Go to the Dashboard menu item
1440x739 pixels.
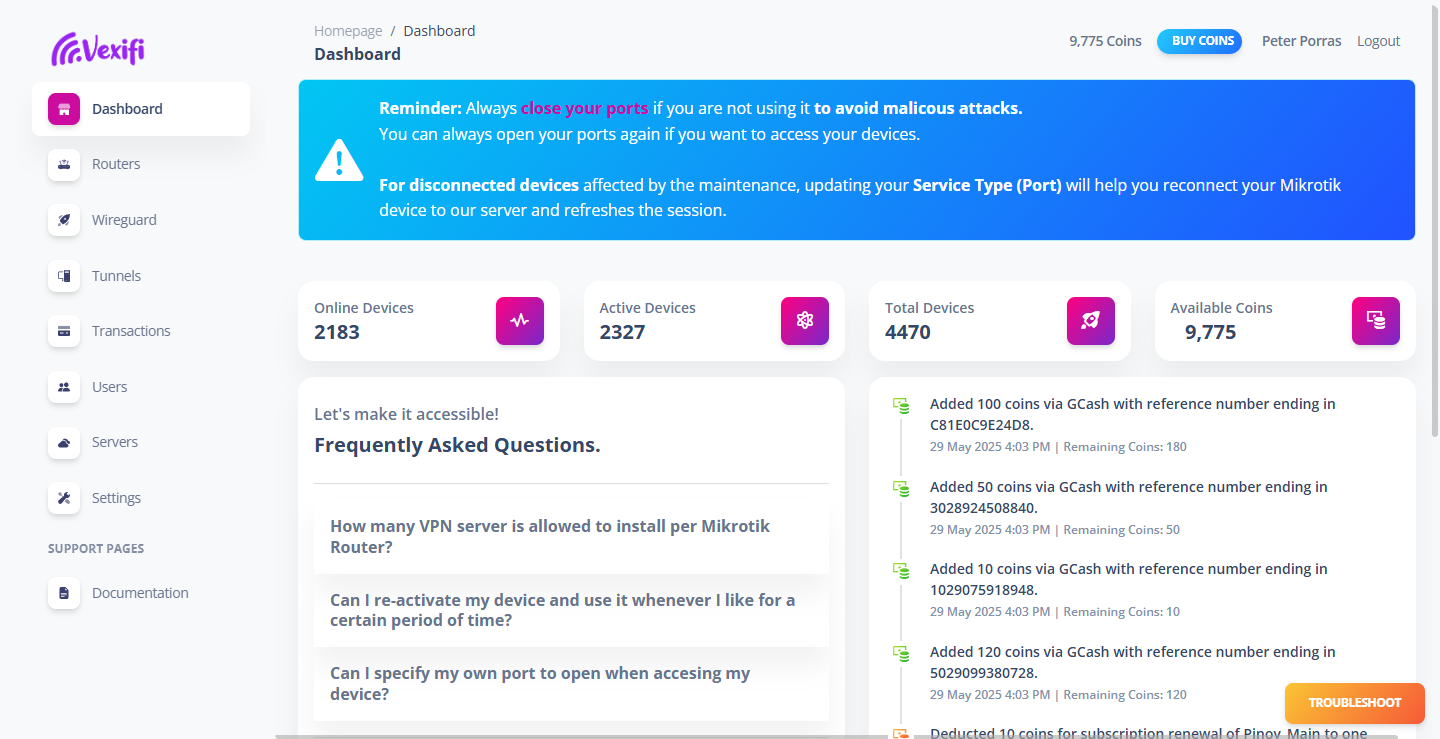(x=141, y=109)
